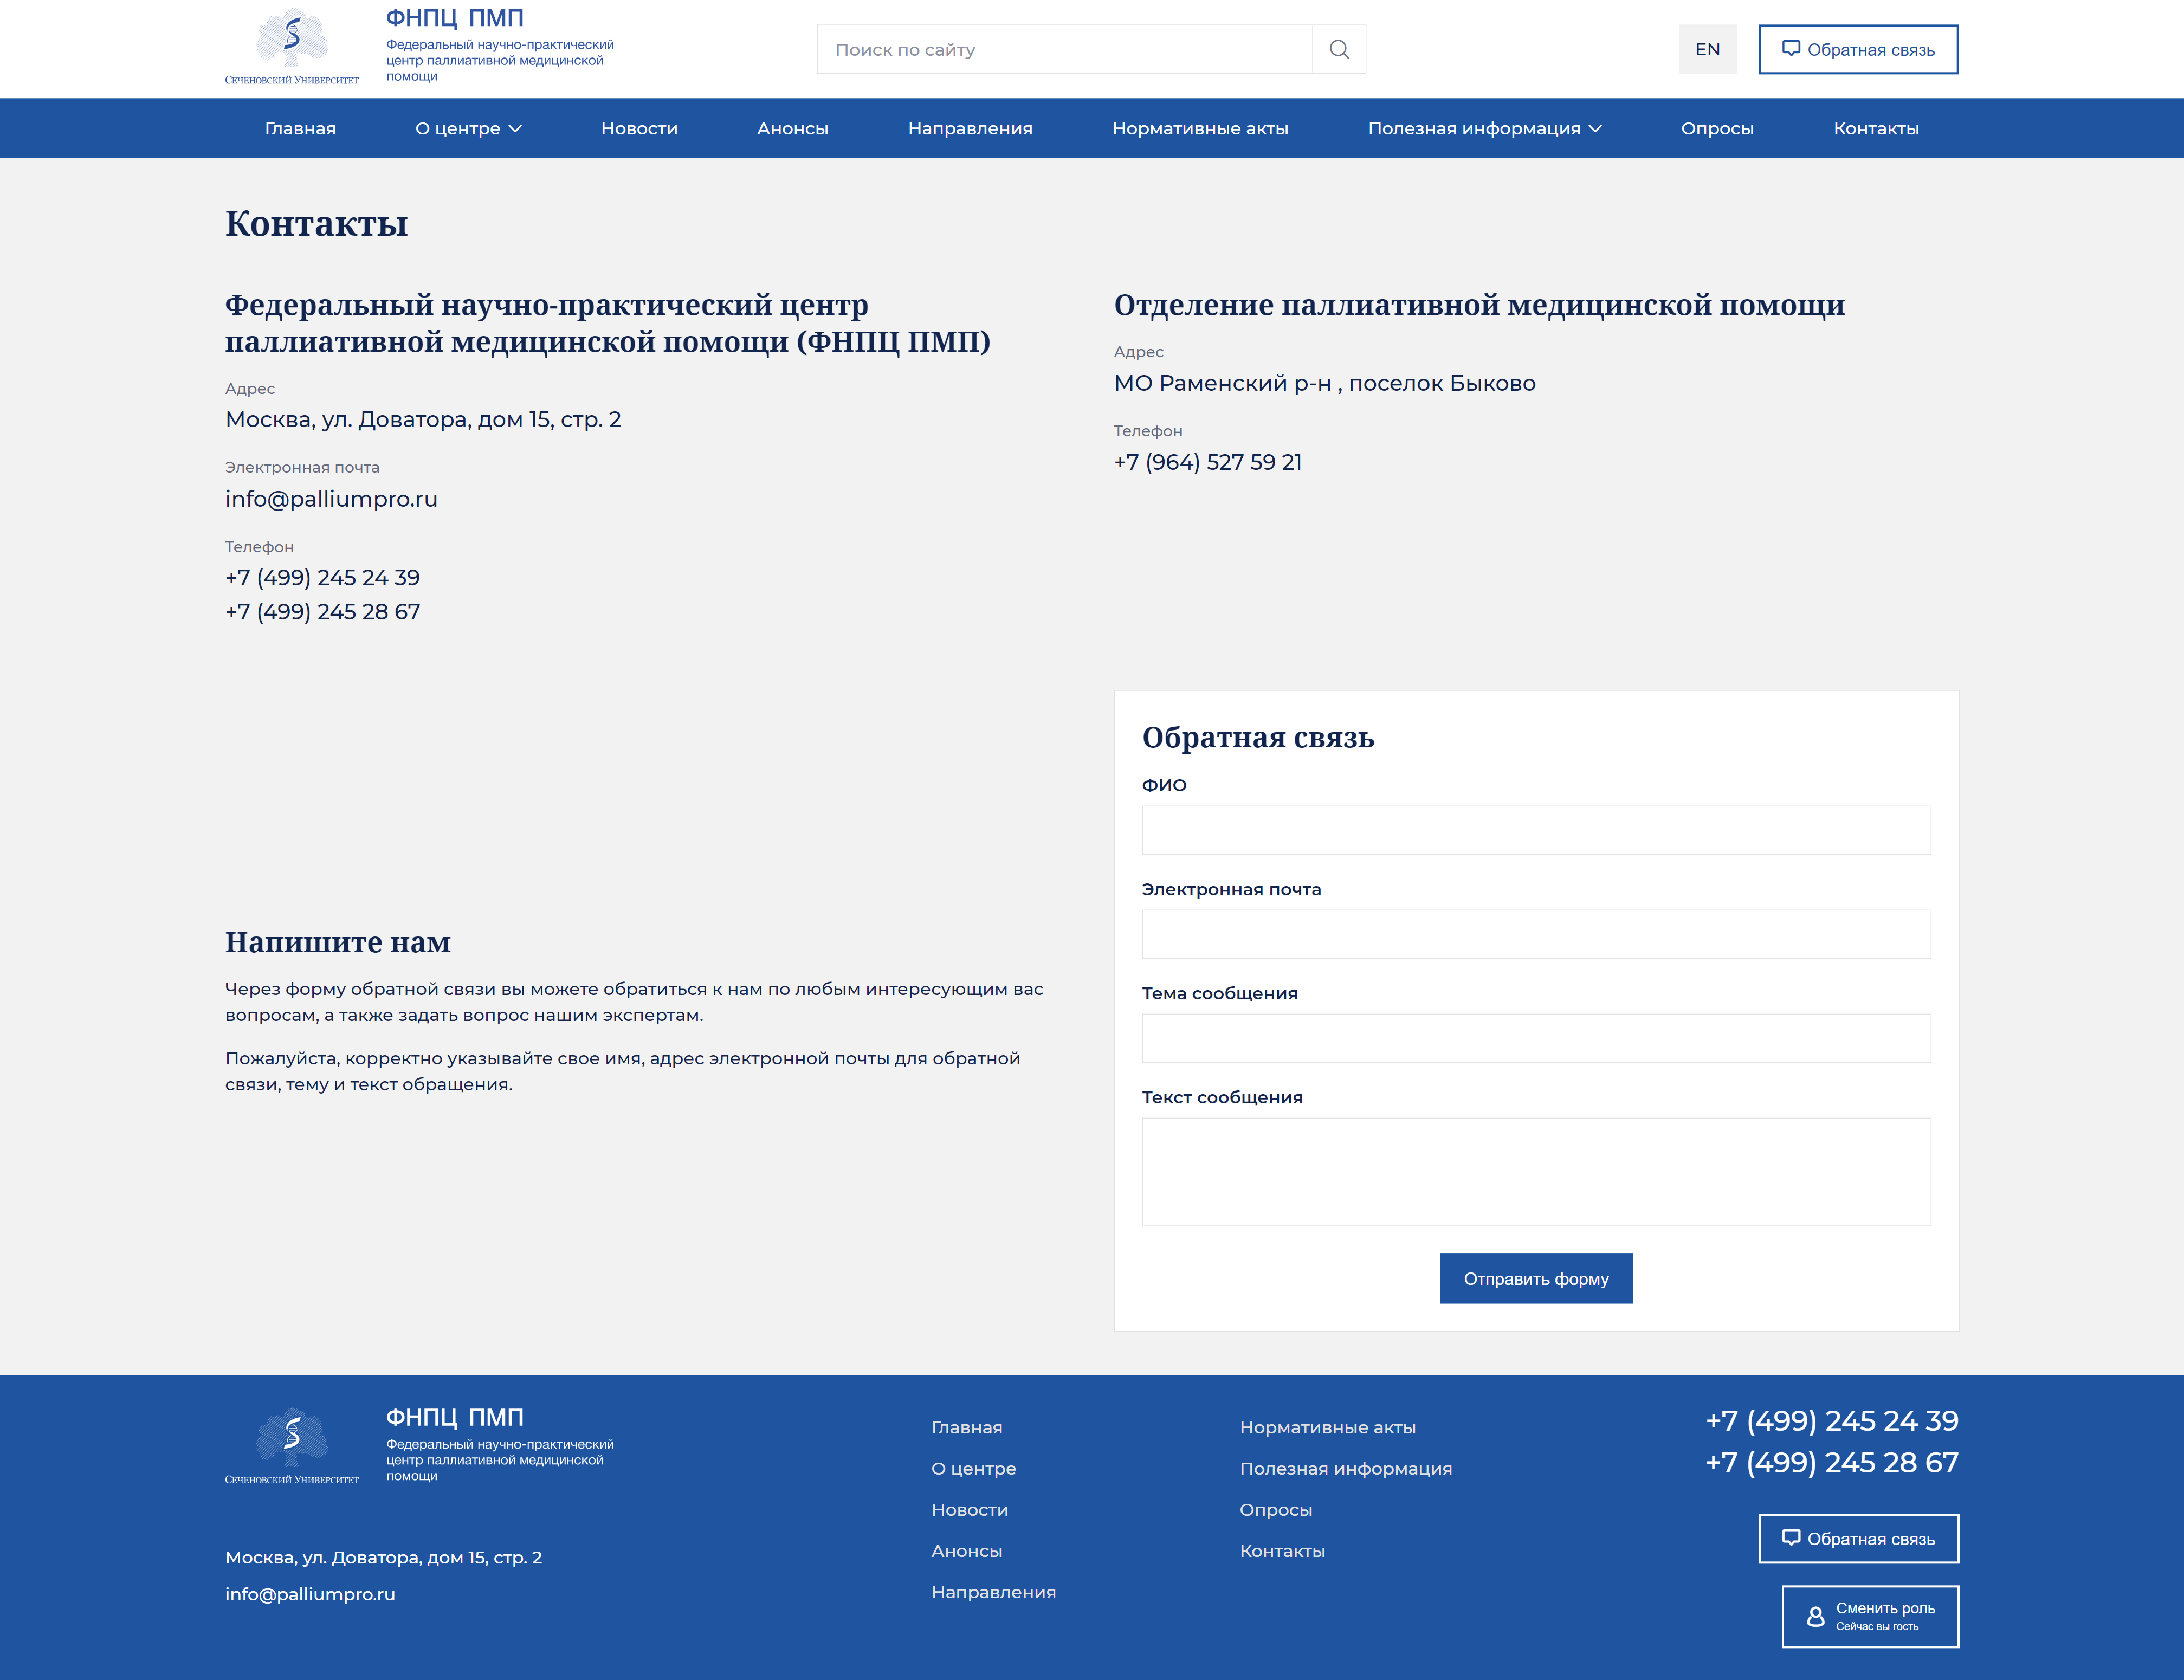Click the Sechenov University header logo
Image resolution: width=2184 pixels, height=1680 pixels.
click(292, 47)
